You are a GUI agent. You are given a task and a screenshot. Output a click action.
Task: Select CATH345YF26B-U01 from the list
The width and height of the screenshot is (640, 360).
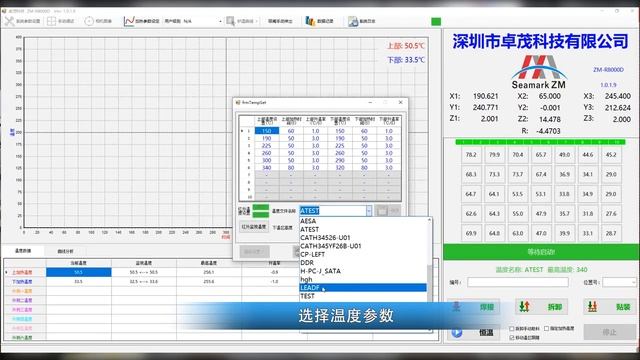point(363,246)
